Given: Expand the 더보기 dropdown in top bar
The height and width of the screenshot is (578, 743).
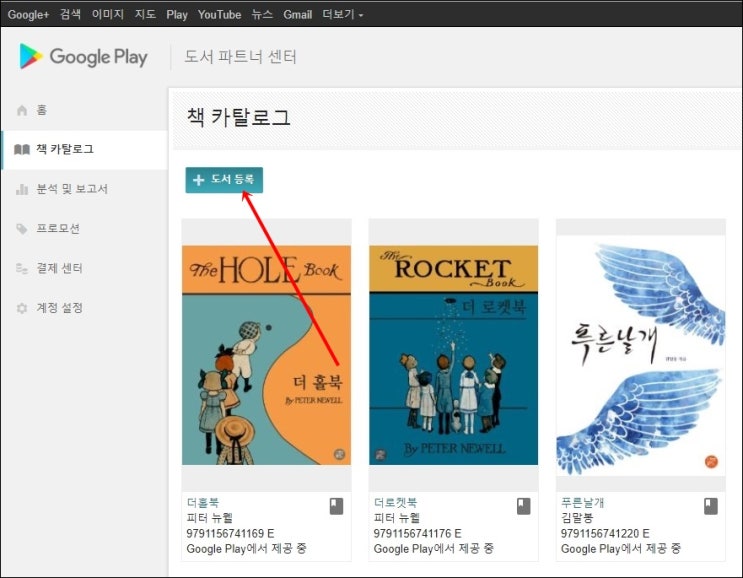Looking at the screenshot, I should pyautogui.click(x=343, y=14).
